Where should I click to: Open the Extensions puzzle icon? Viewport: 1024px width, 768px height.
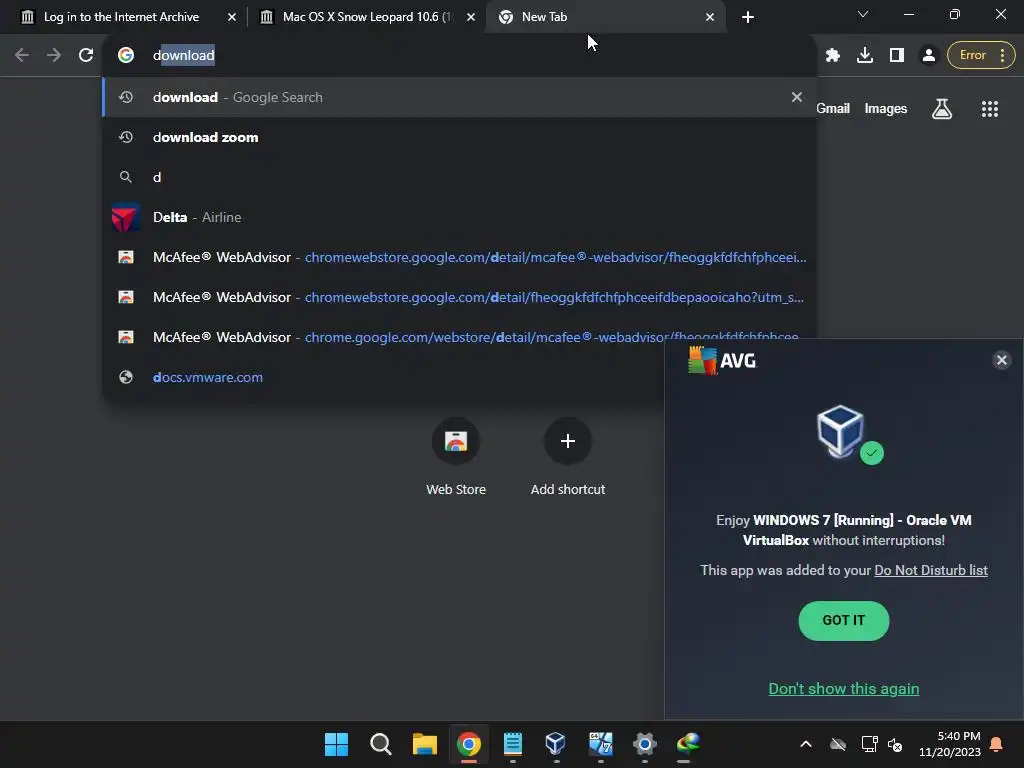[x=833, y=56]
